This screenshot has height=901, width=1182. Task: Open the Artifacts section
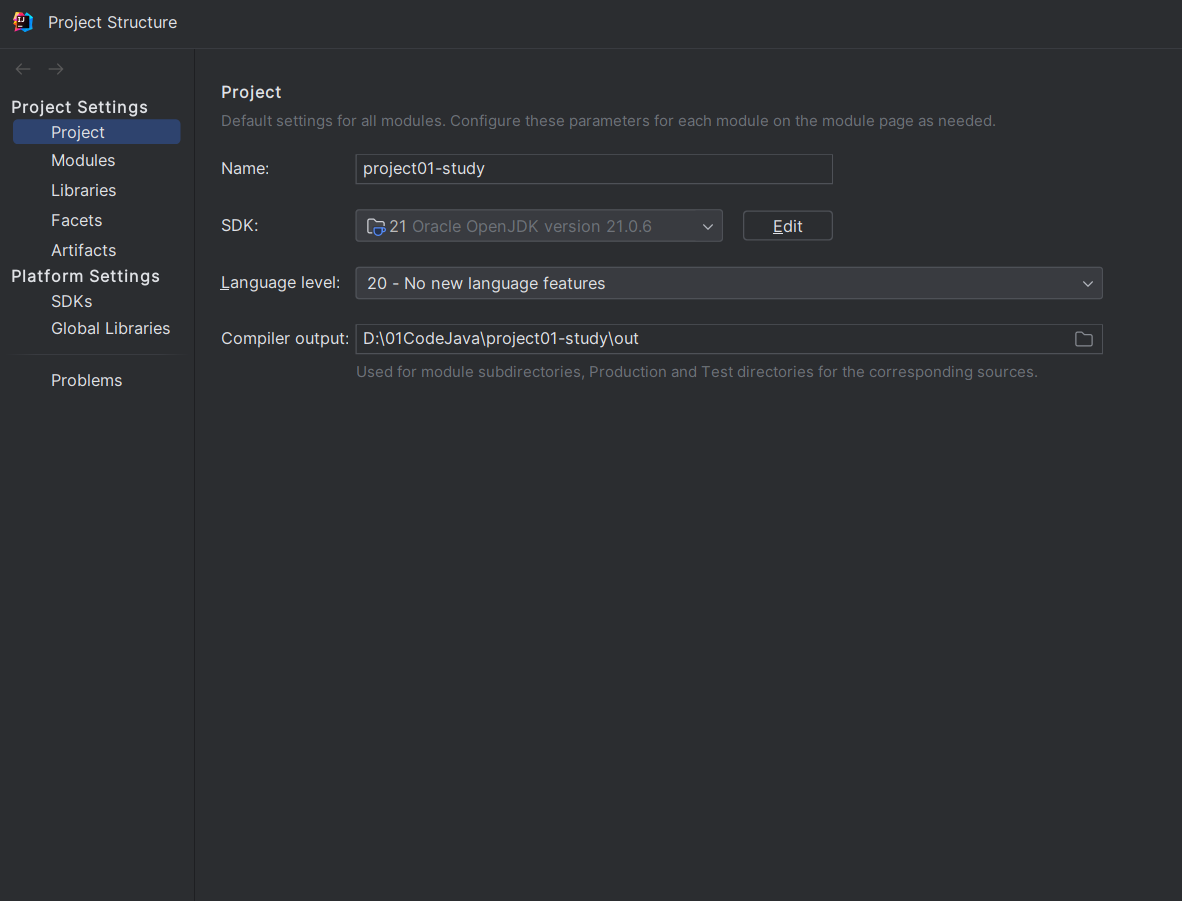[x=84, y=250]
